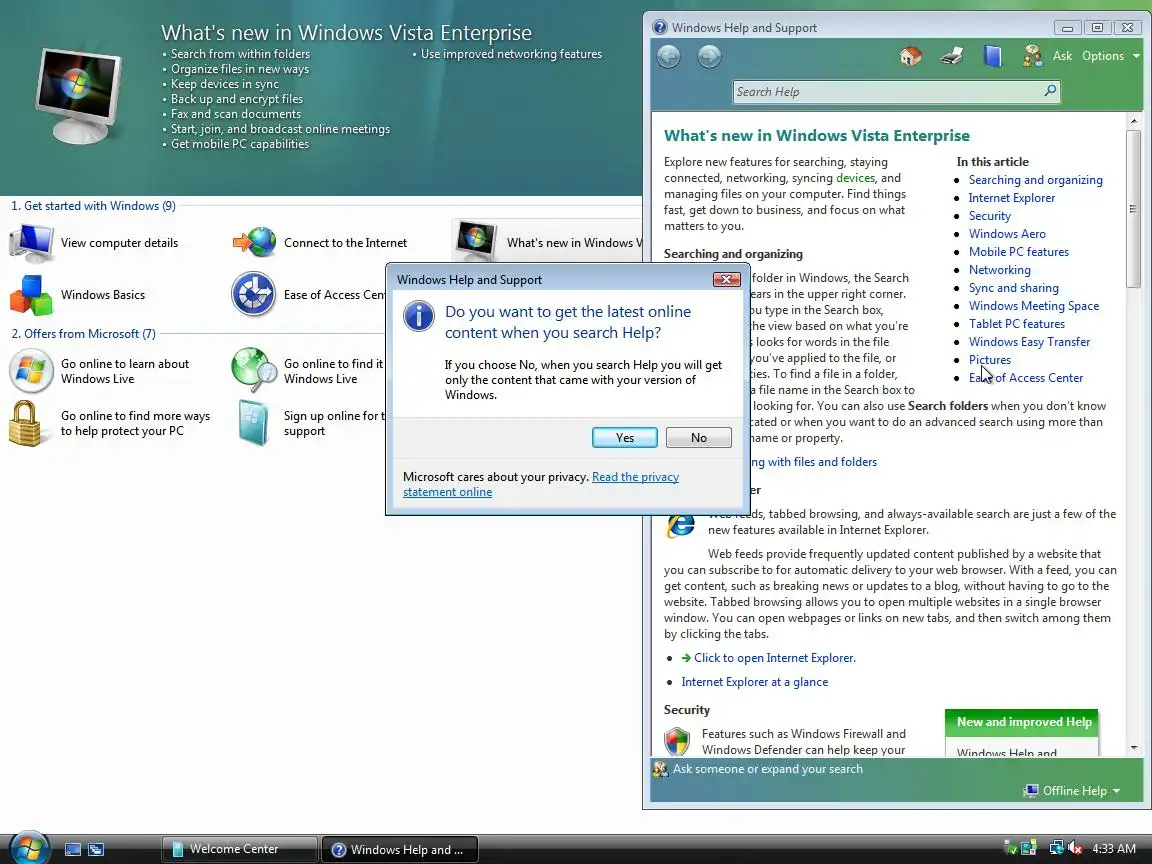Open Help and Support home icon
The height and width of the screenshot is (864, 1152).
click(910, 56)
